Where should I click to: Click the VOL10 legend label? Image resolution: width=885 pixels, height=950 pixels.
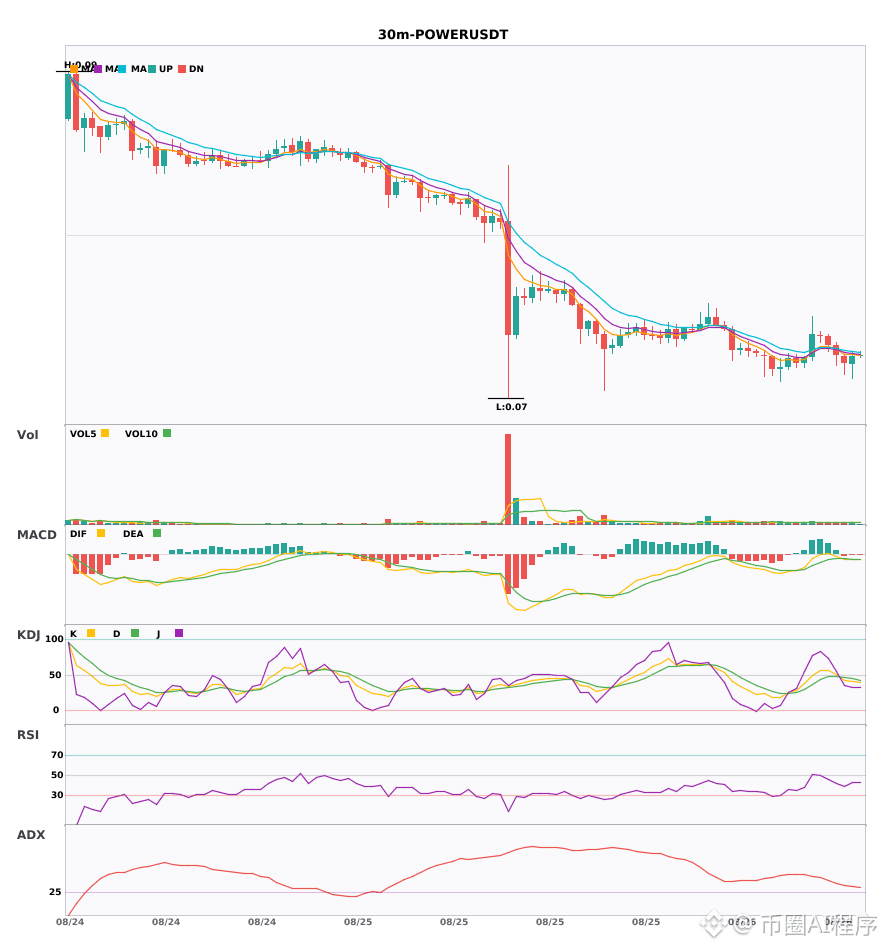tap(141, 434)
